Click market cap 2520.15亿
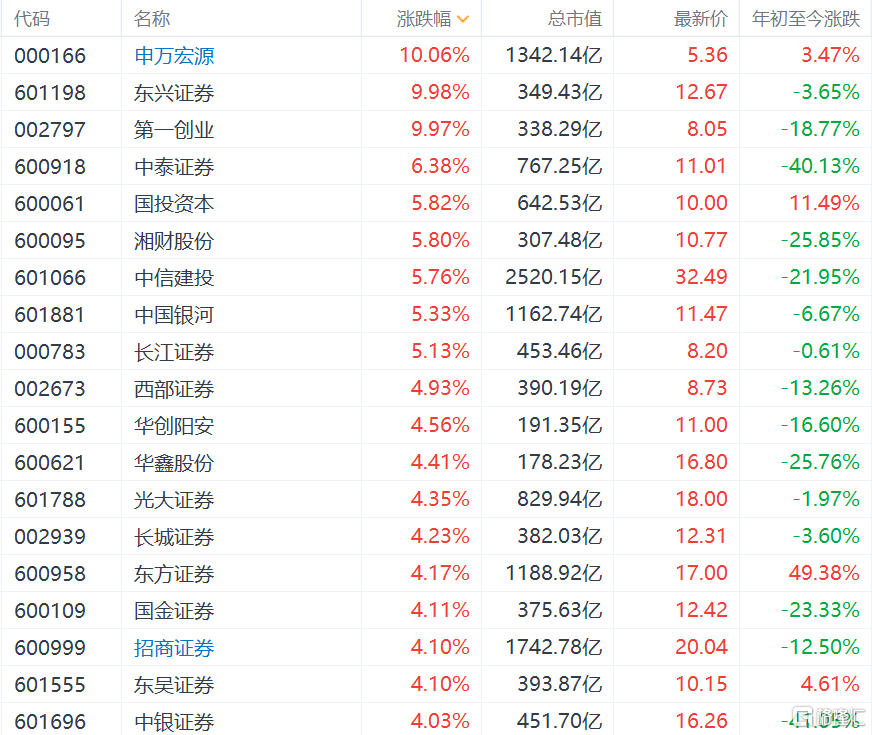 coord(554,277)
